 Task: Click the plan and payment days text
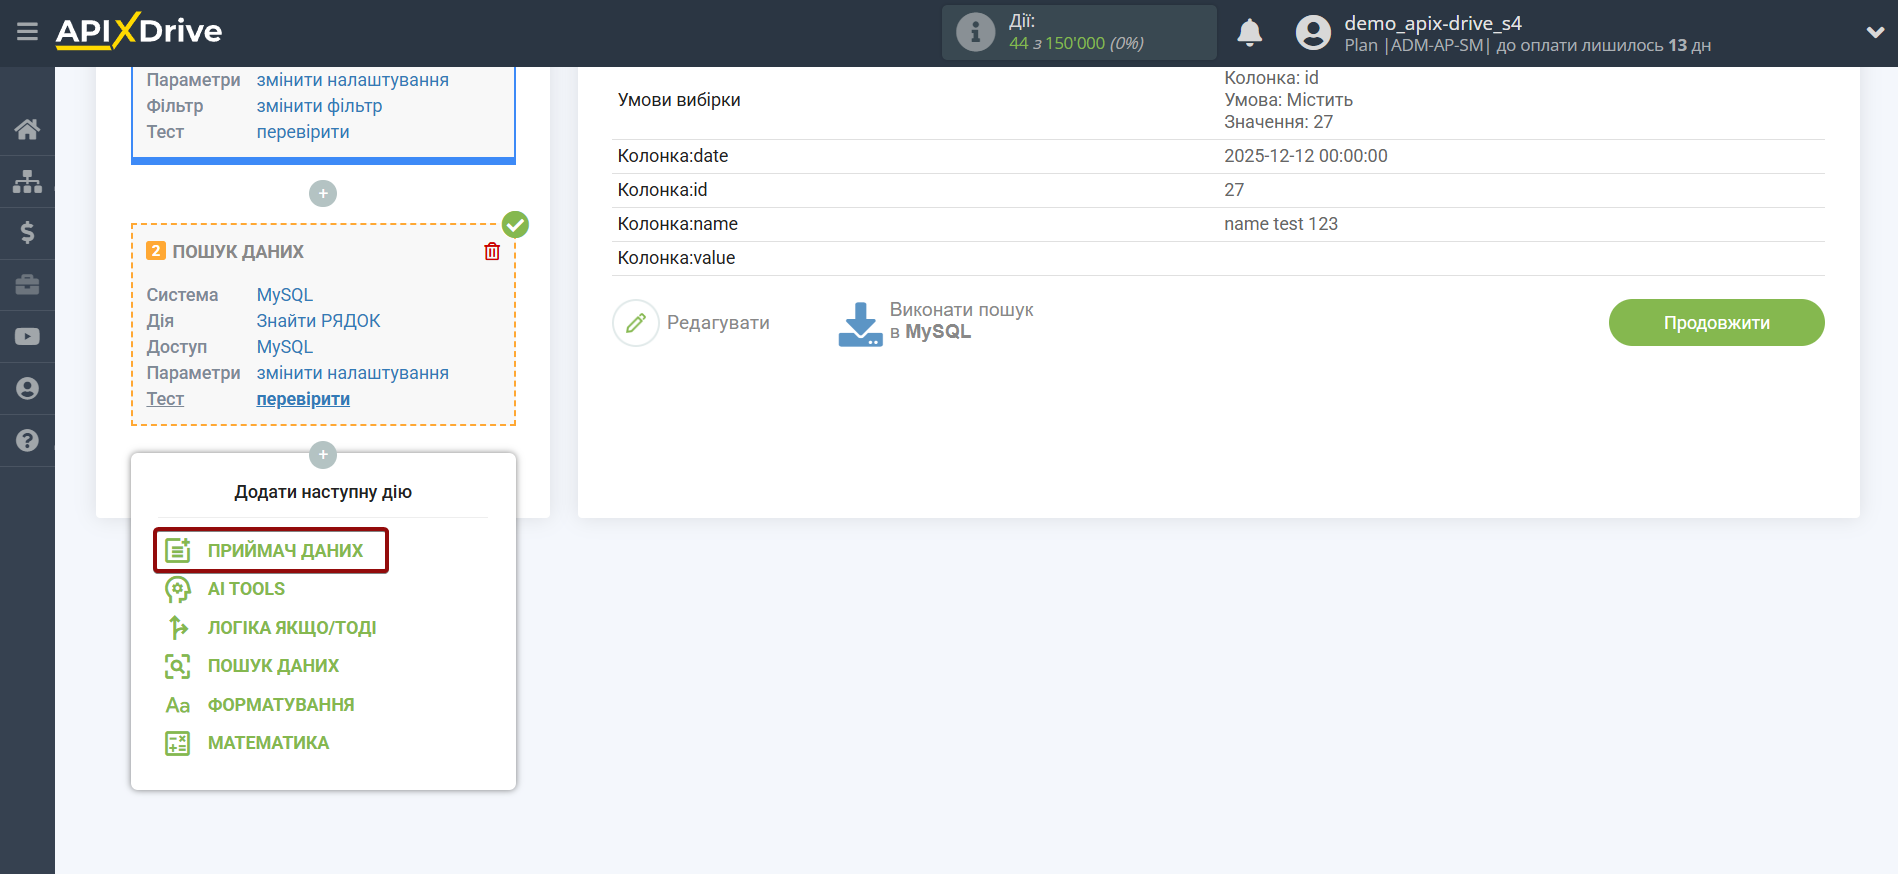point(1527,45)
